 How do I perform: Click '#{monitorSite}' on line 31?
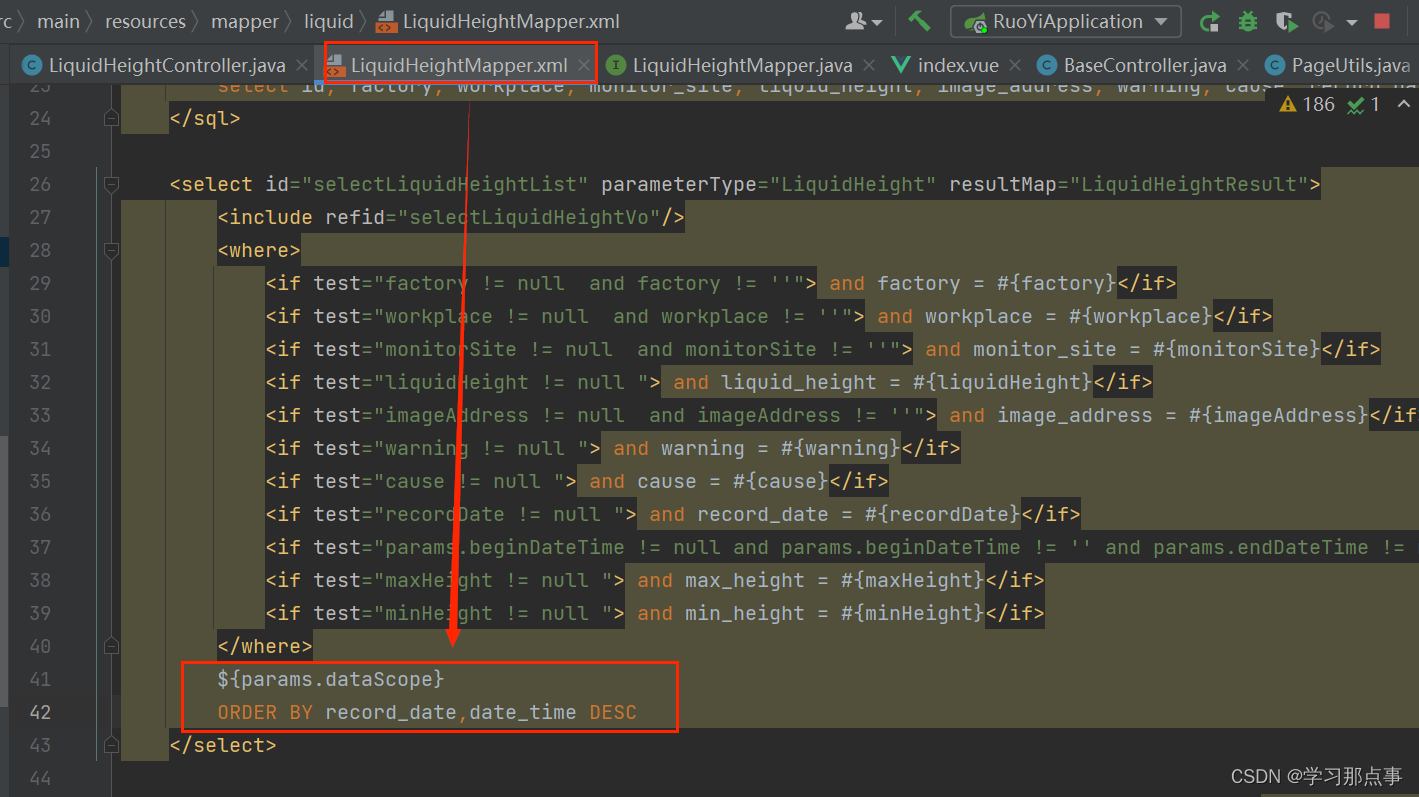click(x=1236, y=349)
